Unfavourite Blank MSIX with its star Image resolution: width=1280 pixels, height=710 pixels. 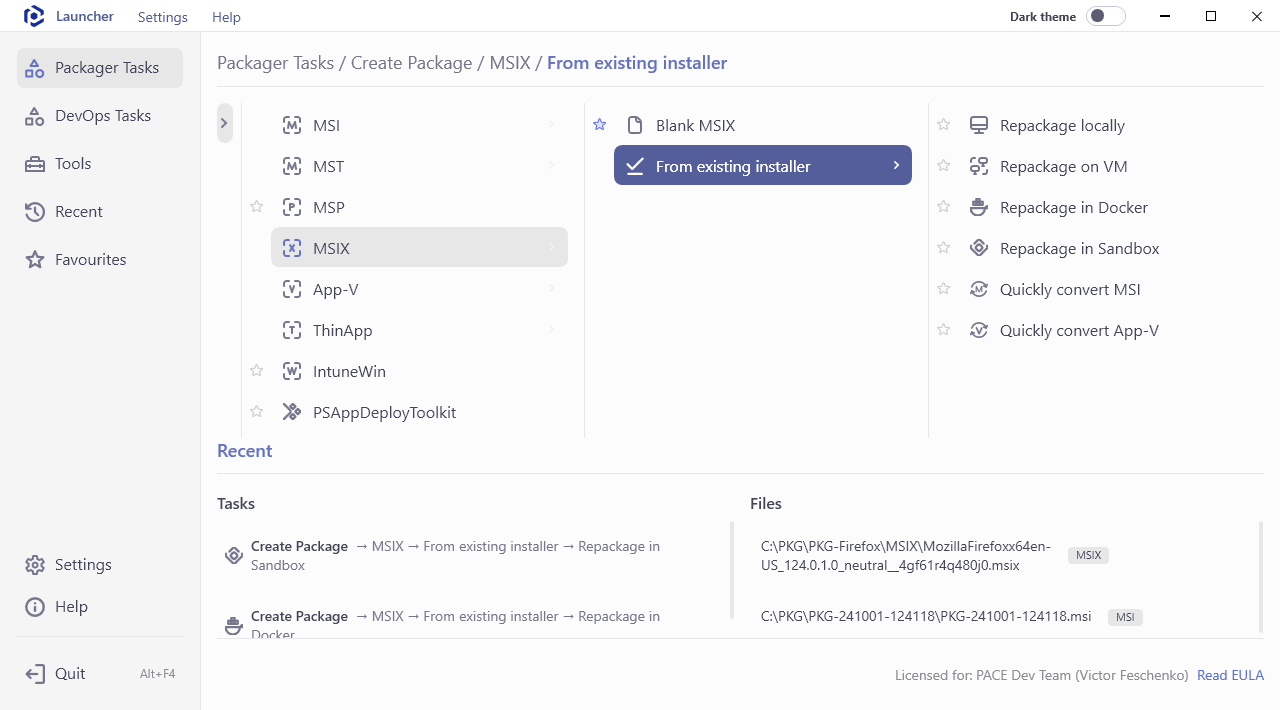tap(600, 125)
